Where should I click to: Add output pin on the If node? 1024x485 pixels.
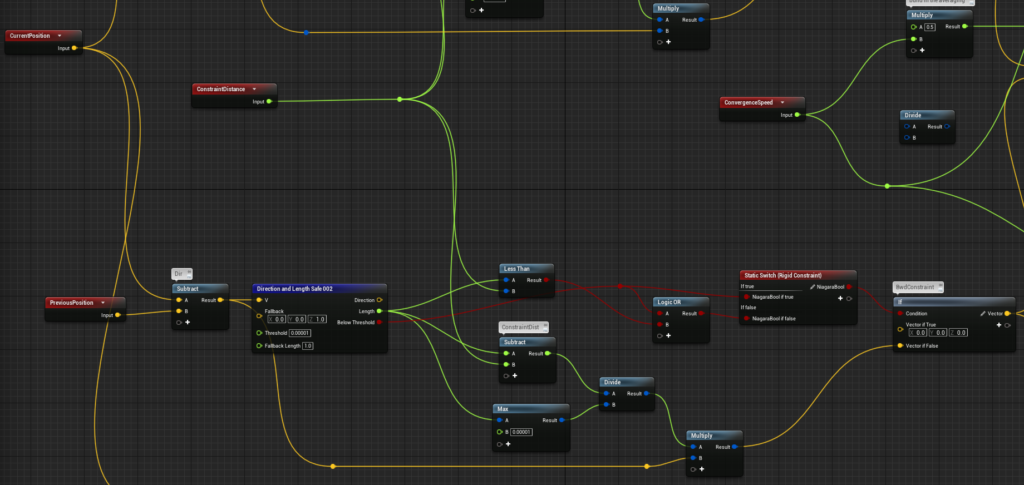999,325
